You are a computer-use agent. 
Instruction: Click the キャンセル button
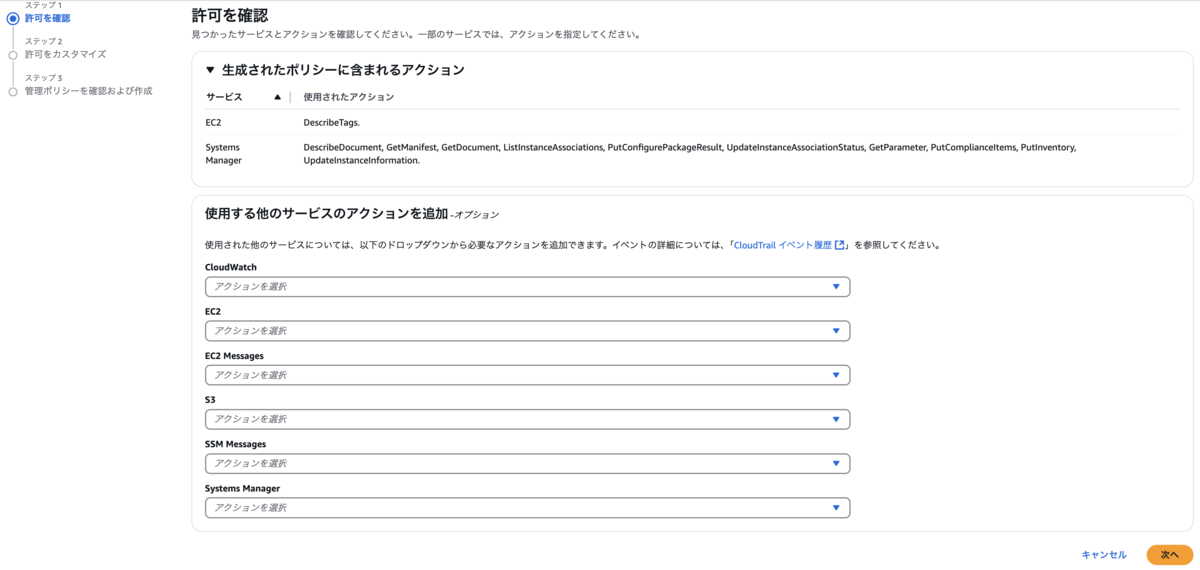pyautogui.click(x=1104, y=555)
